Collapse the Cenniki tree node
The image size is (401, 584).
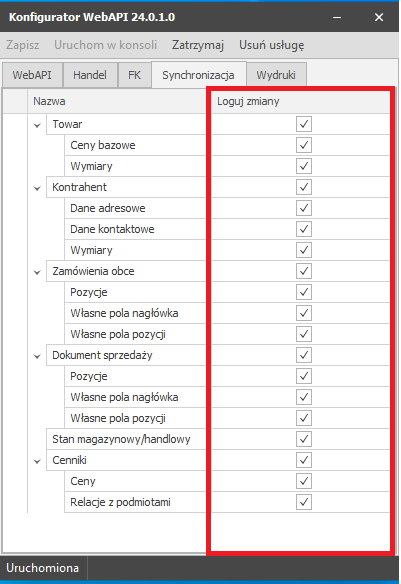37,461
